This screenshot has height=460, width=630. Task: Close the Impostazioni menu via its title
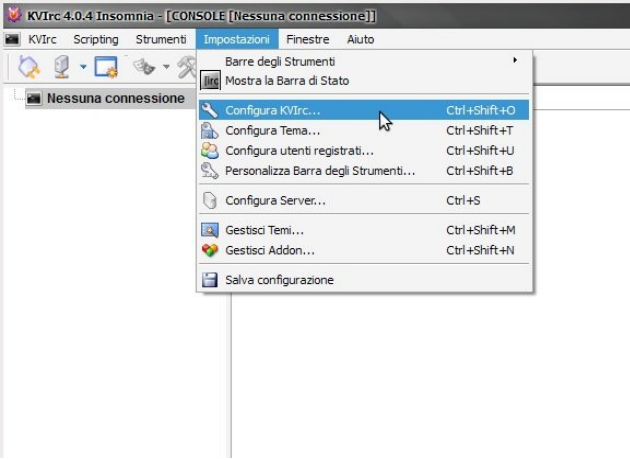coord(237,39)
